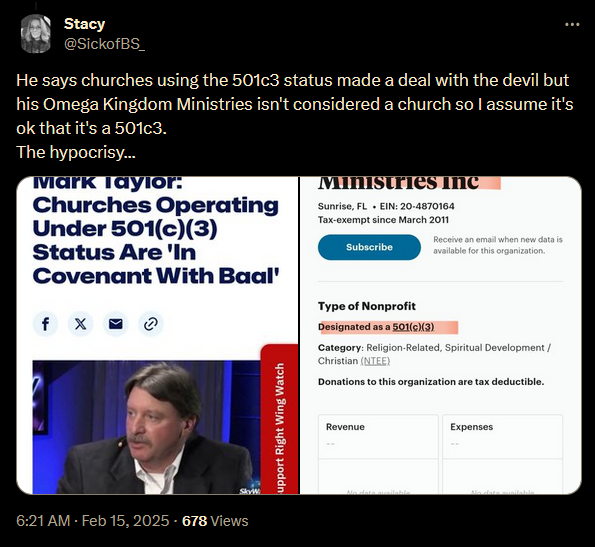This screenshot has width=595, height=547.
Task: Click the 678 Views count
Action: click(215, 520)
